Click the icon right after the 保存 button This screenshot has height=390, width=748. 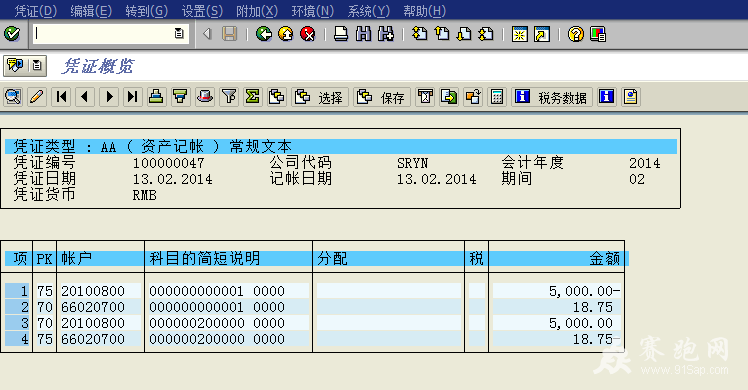[425, 97]
